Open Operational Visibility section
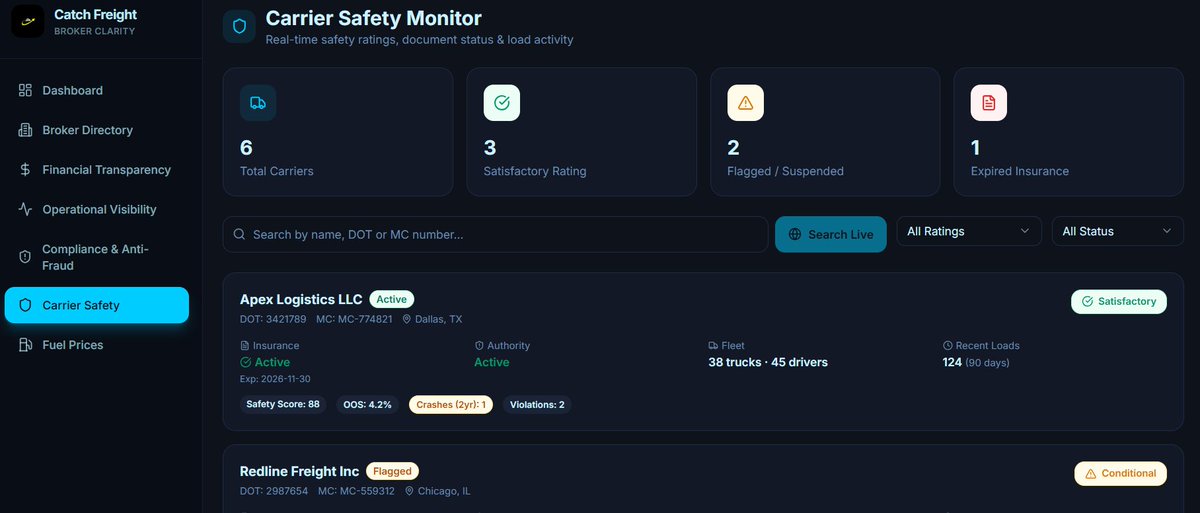Viewport: 1200px width, 513px height. [x=96, y=210]
